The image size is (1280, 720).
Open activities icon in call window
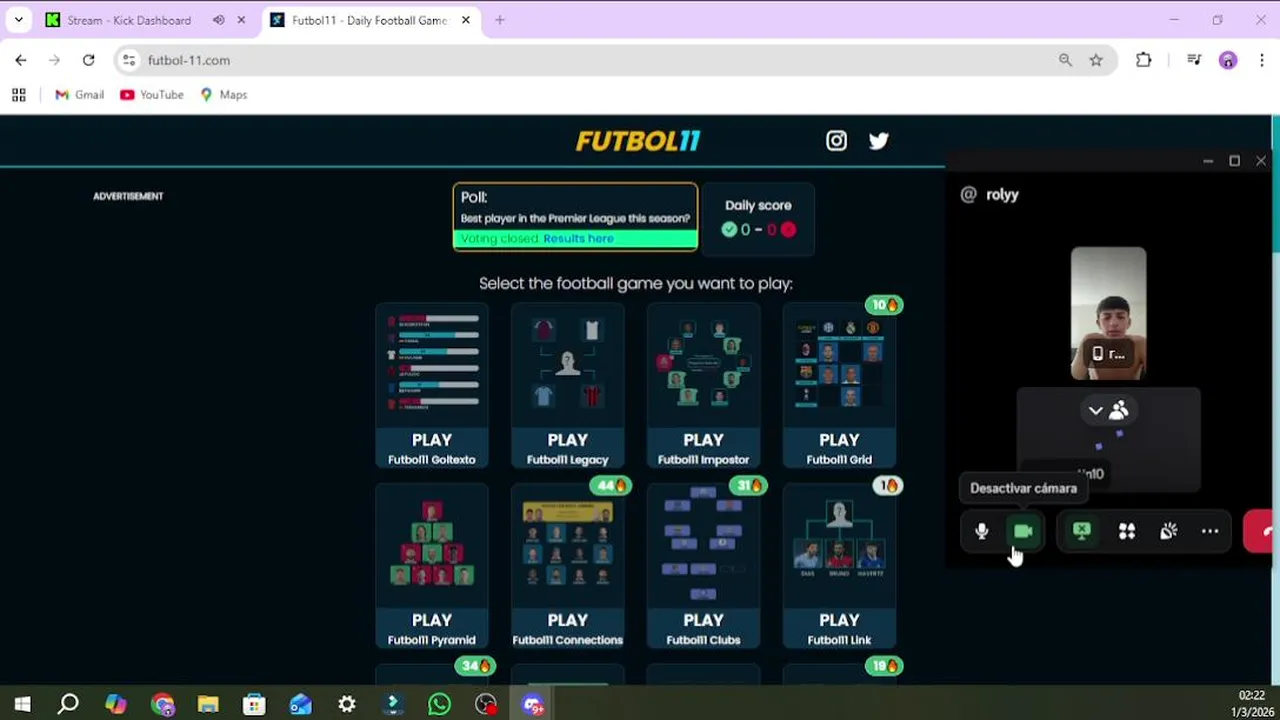[x=1127, y=532]
